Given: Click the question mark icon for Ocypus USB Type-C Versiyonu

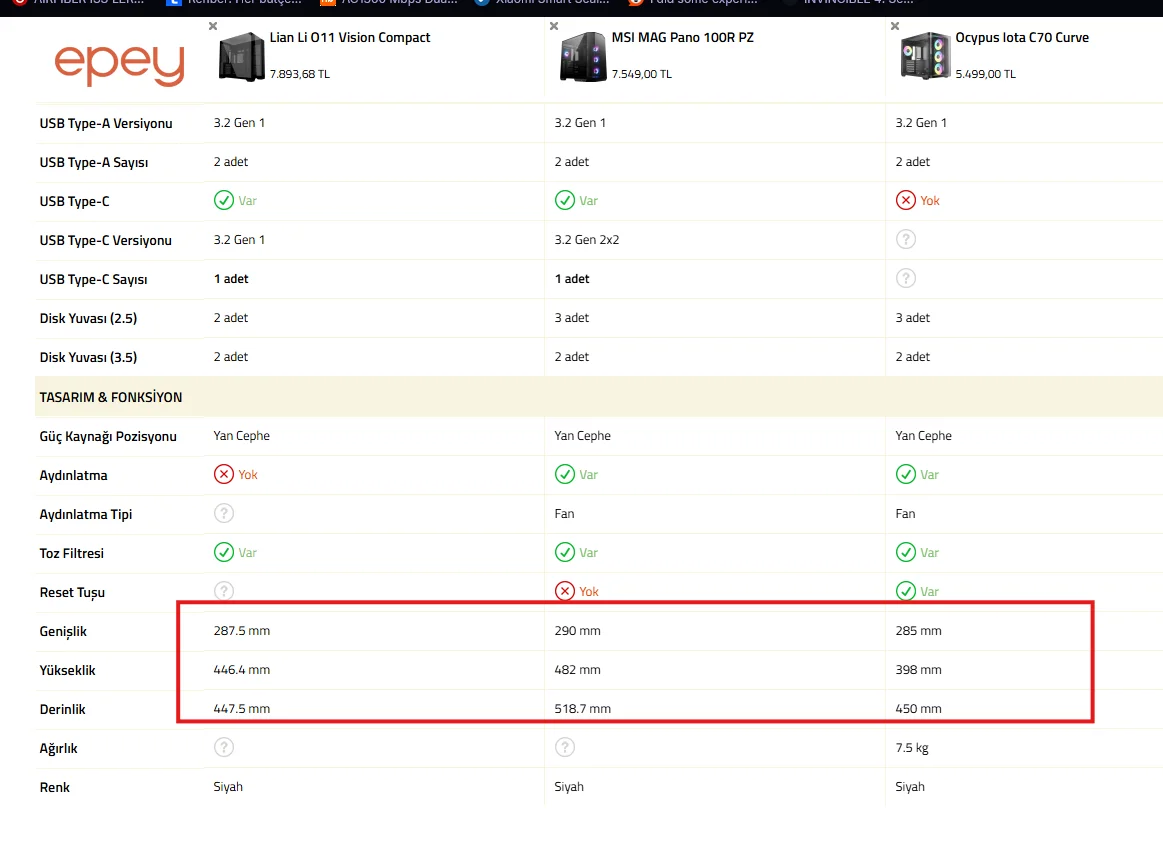Looking at the screenshot, I should point(906,240).
